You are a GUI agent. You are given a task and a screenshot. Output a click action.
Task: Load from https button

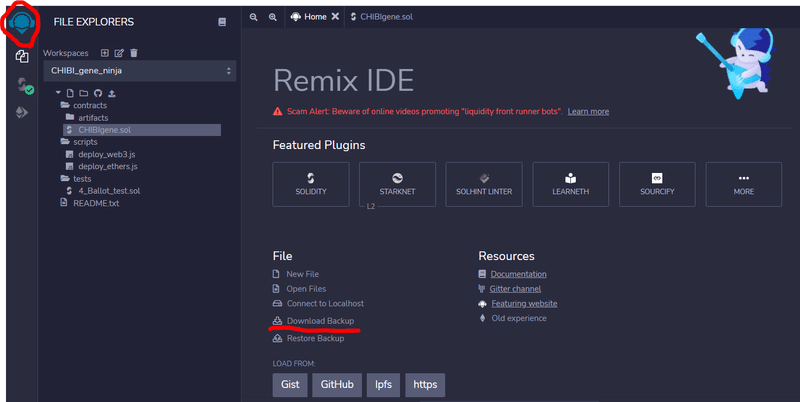pyautogui.click(x=425, y=385)
